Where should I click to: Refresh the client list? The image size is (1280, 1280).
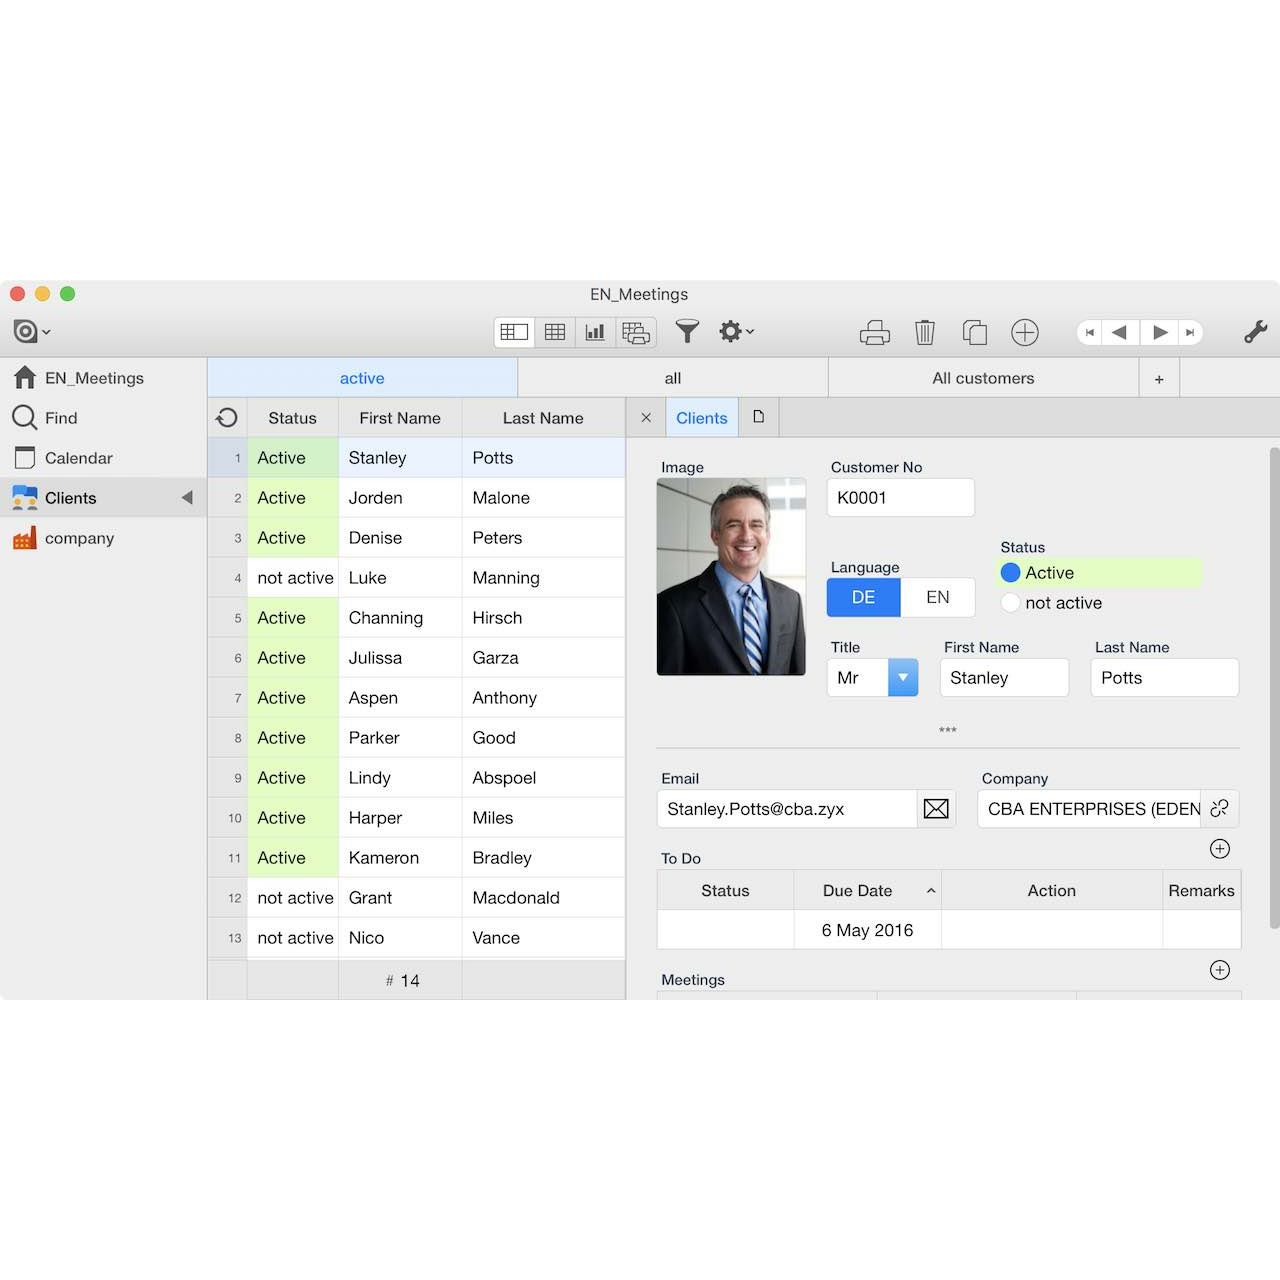(x=227, y=418)
